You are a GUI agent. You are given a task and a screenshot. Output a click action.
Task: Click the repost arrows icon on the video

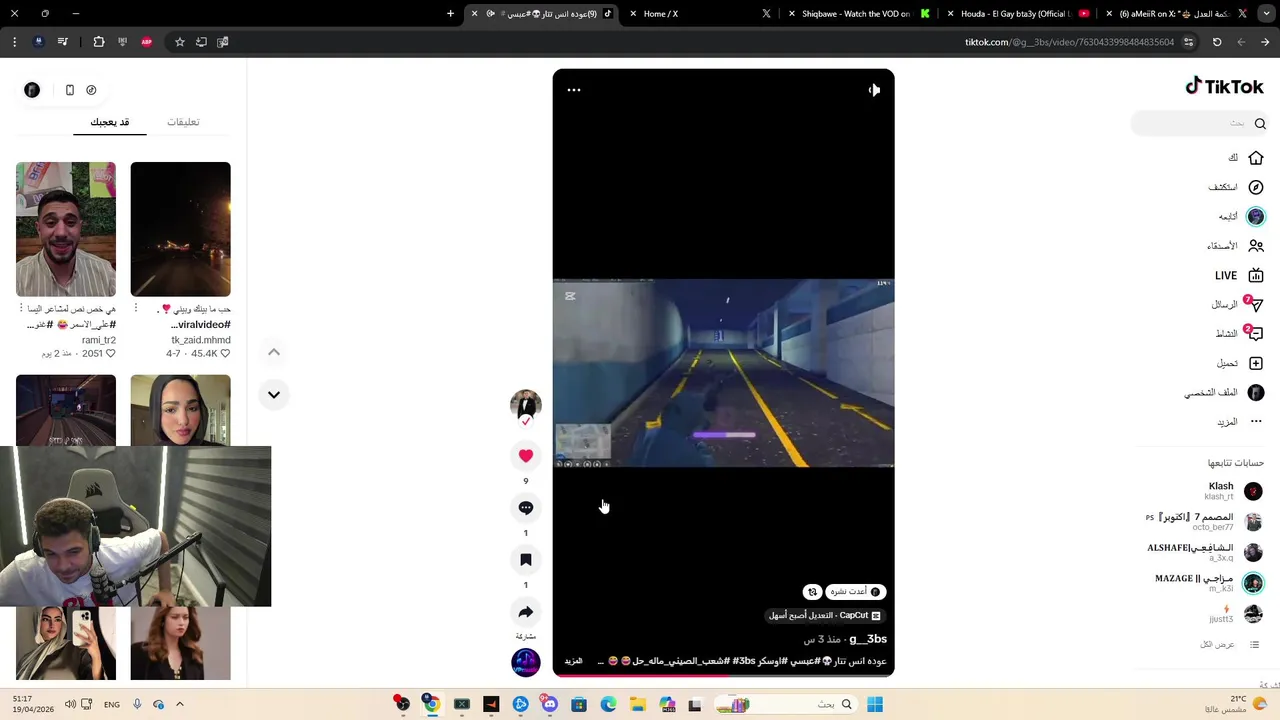(812, 592)
